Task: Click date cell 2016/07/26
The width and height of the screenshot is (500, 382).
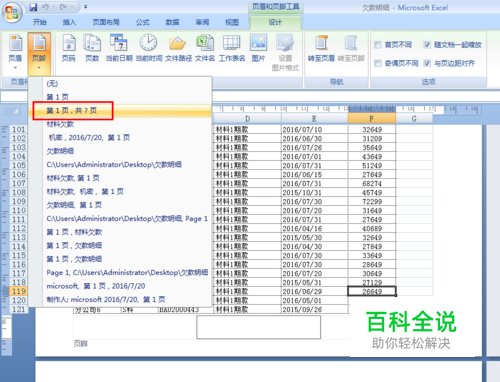Action: [x=314, y=147]
